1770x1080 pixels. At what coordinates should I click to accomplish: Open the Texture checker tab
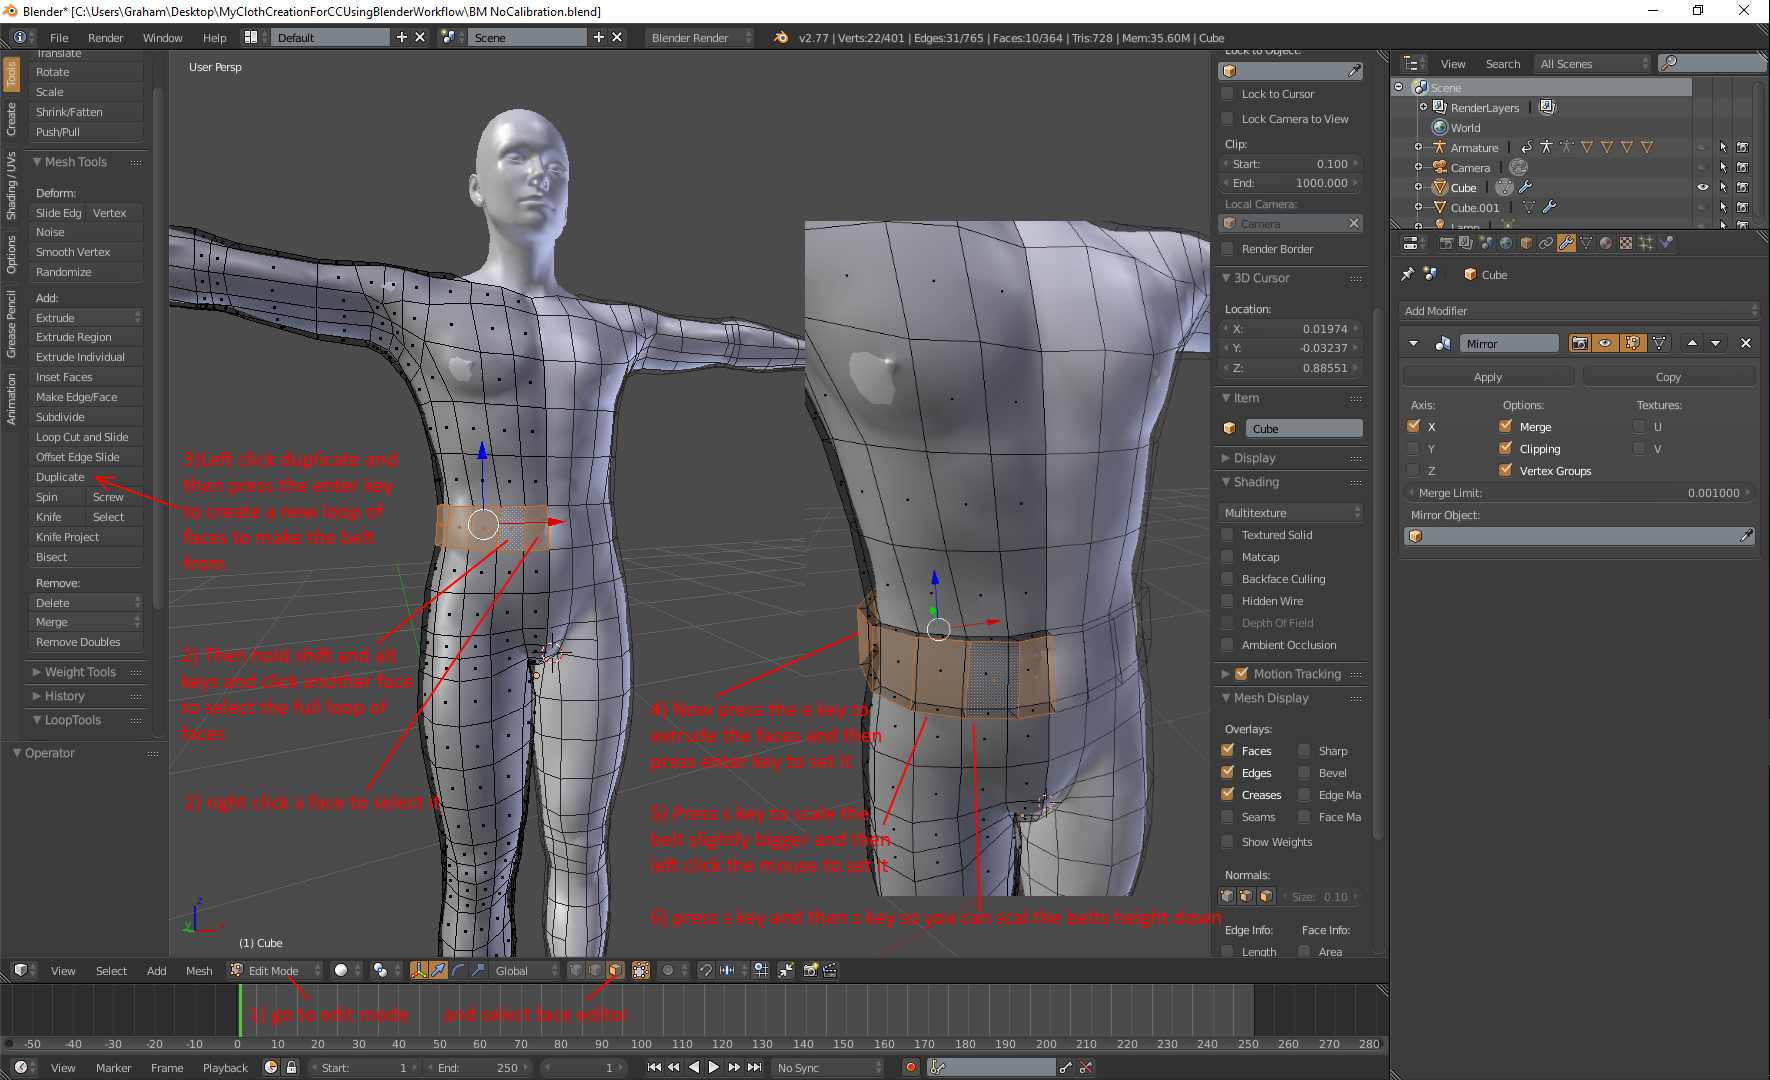point(1626,243)
